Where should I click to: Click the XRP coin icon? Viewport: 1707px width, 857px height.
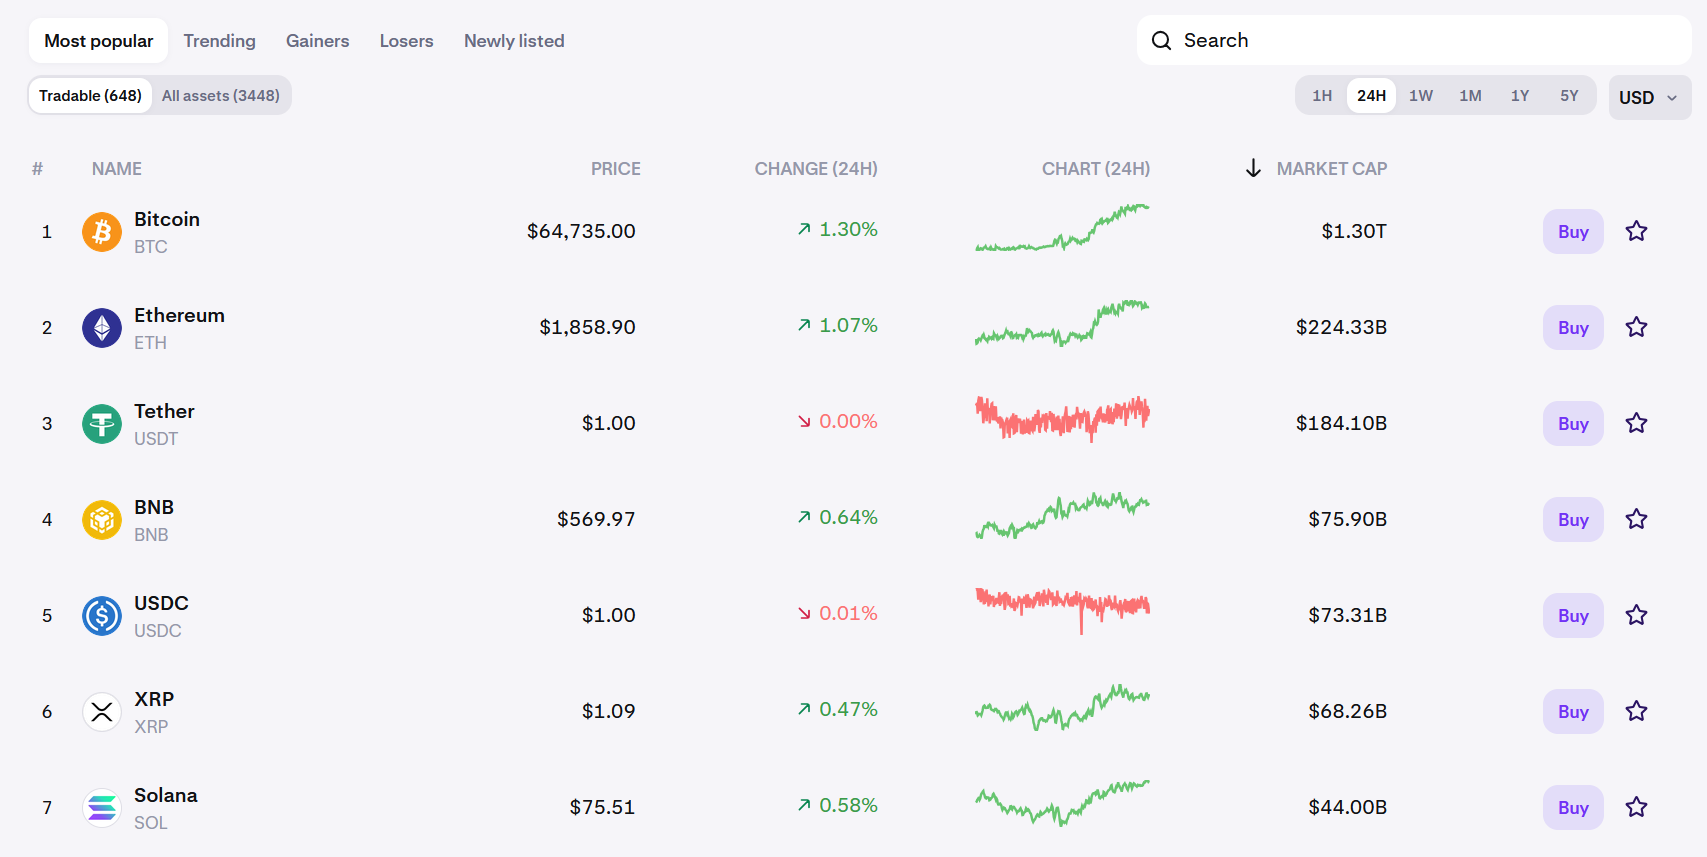101,712
